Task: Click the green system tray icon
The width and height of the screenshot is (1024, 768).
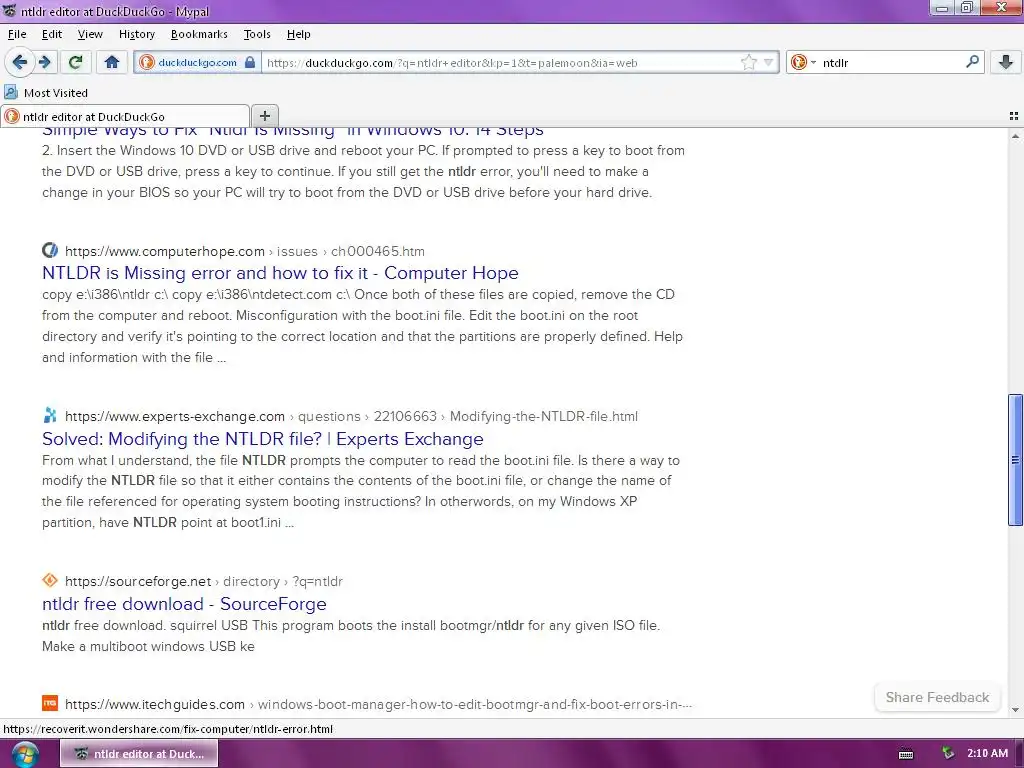Action: point(948,753)
